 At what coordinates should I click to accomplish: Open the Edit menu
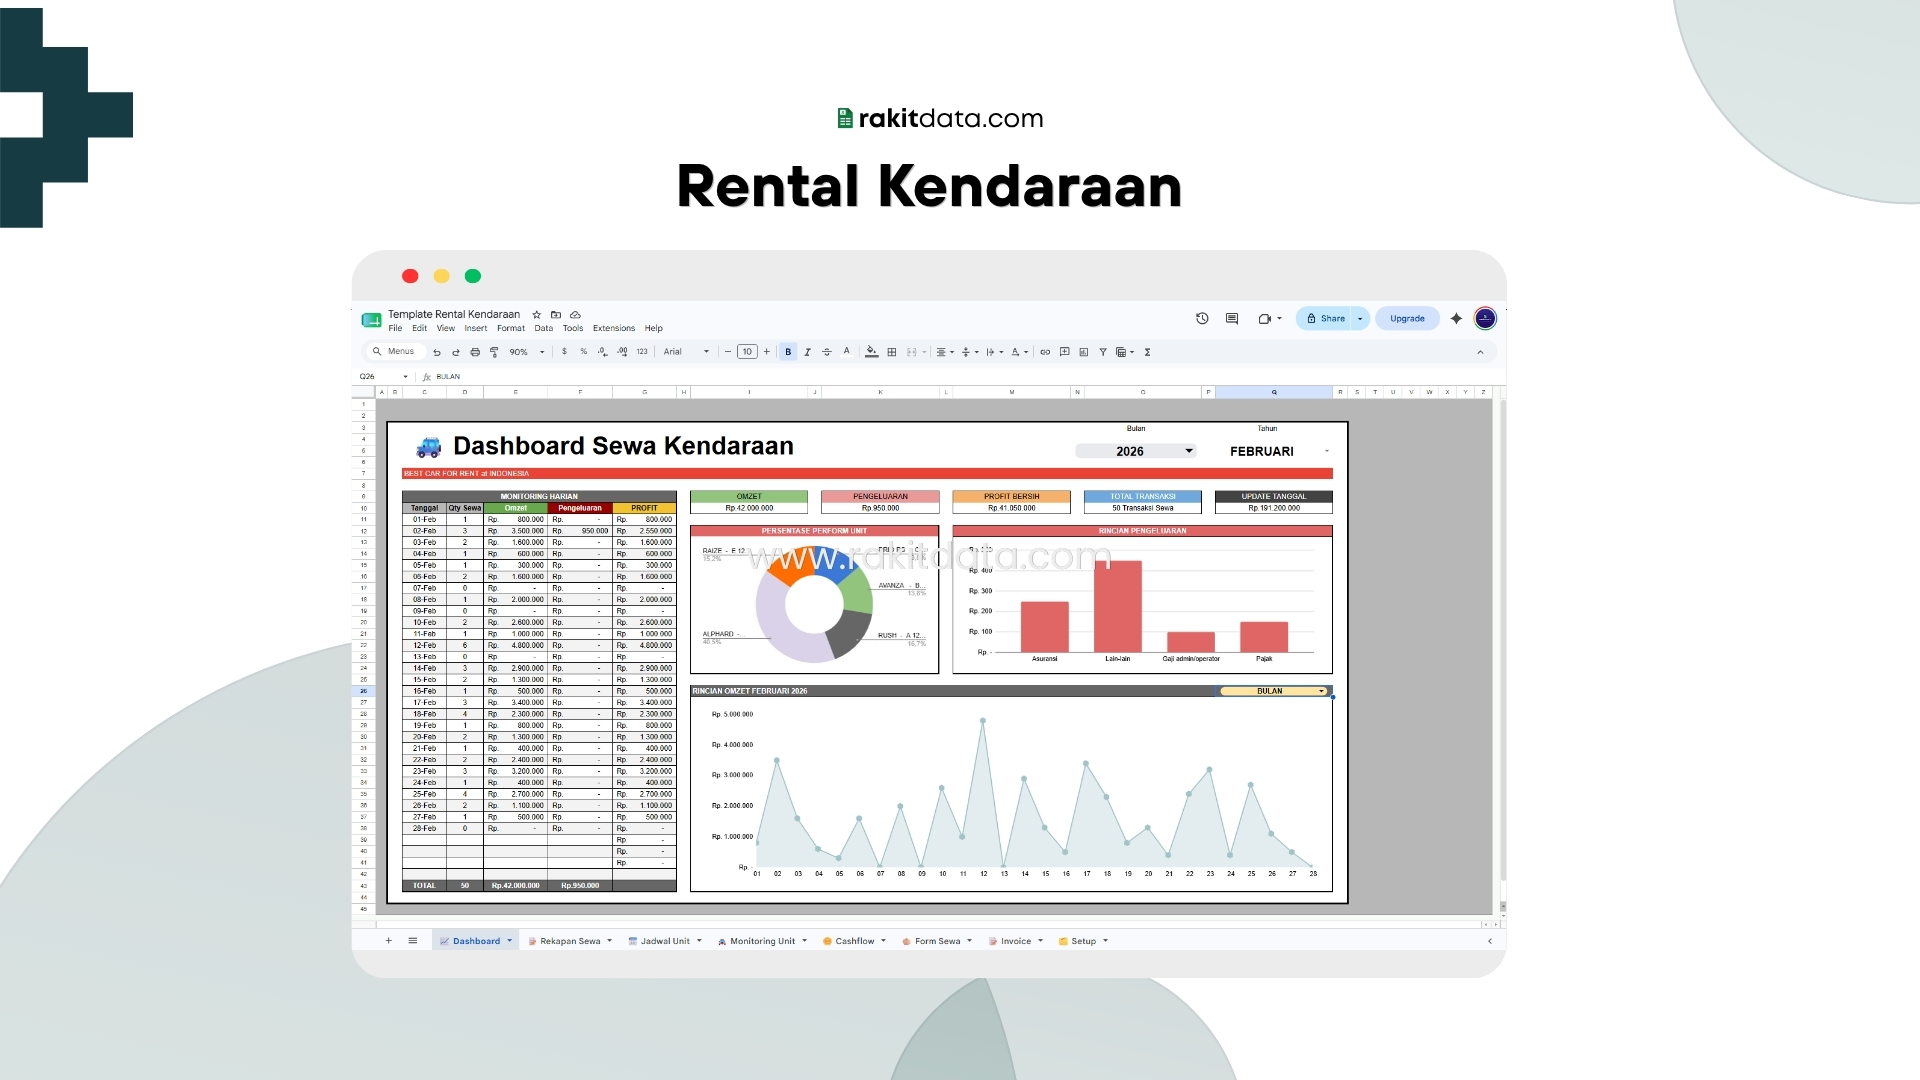pyautogui.click(x=419, y=328)
